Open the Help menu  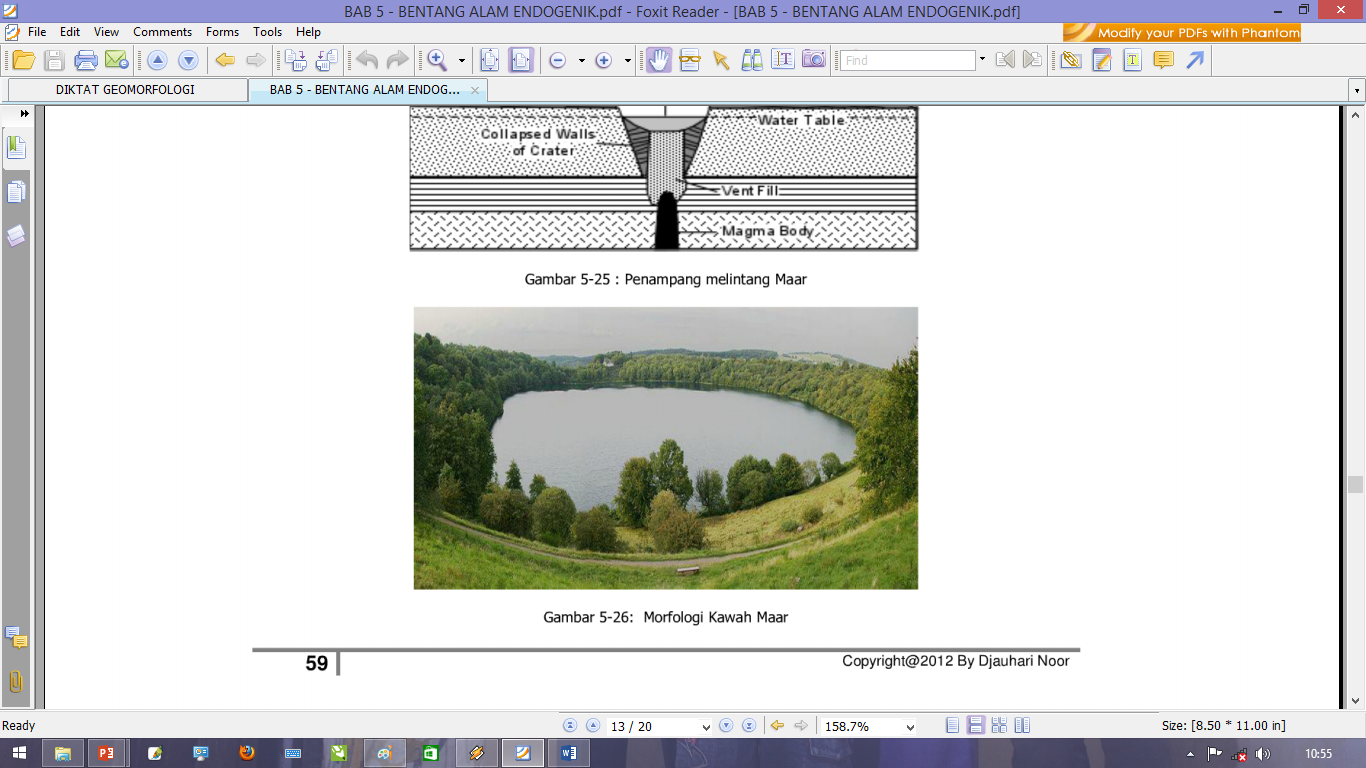pos(308,32)
